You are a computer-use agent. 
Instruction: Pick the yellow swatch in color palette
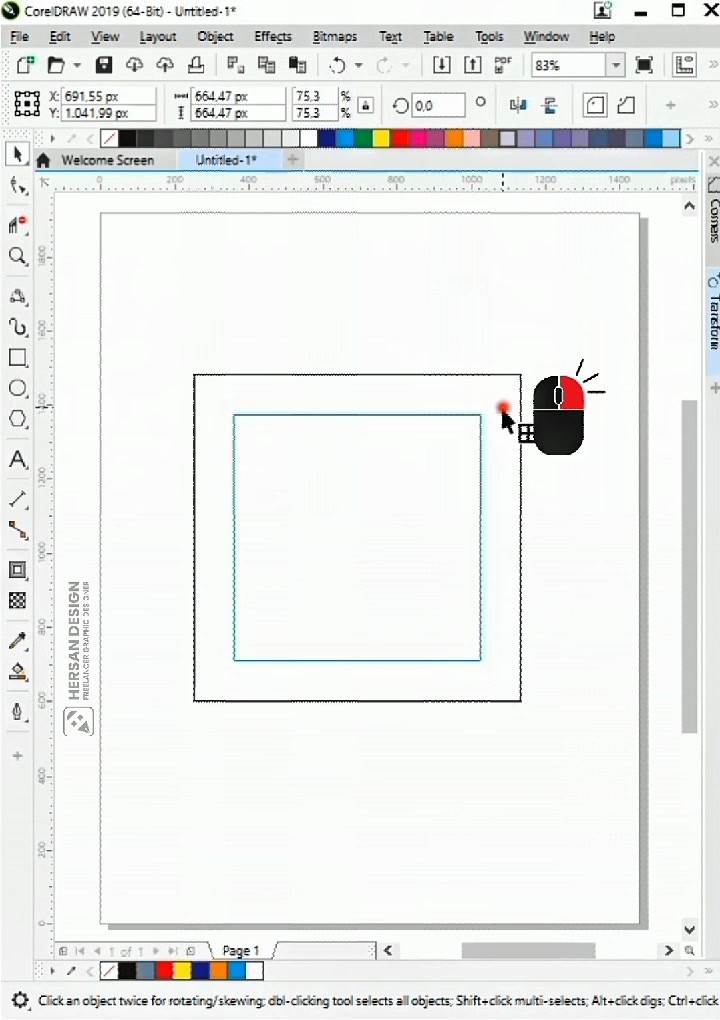(381, 138)
